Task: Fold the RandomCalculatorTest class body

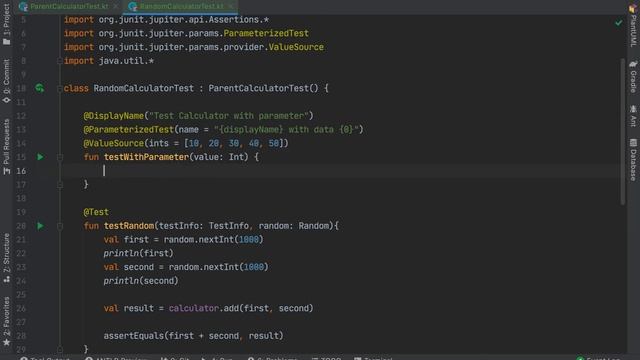Action: pyautogui.click(x=60, y=88)
